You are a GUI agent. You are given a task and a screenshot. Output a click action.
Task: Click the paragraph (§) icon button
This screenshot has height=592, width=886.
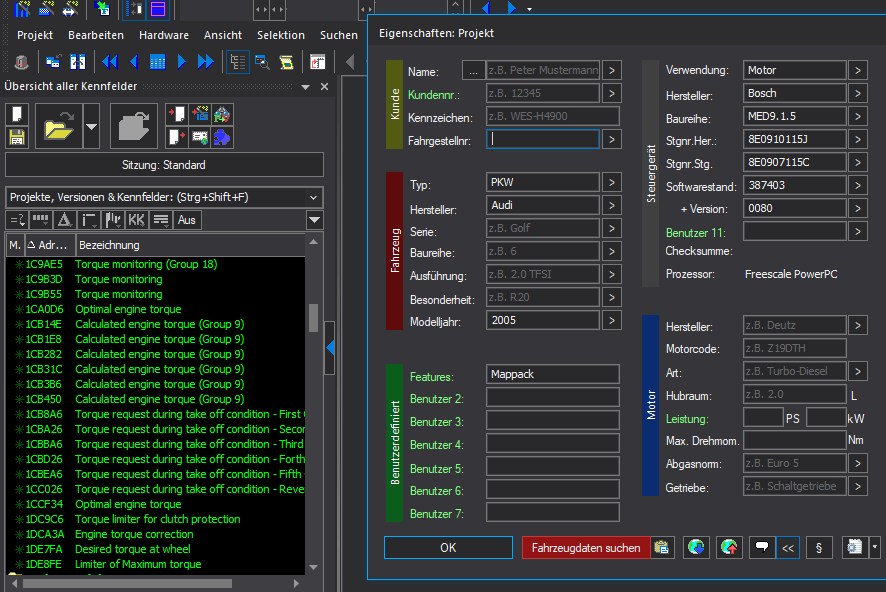click(x=819, y=547)
